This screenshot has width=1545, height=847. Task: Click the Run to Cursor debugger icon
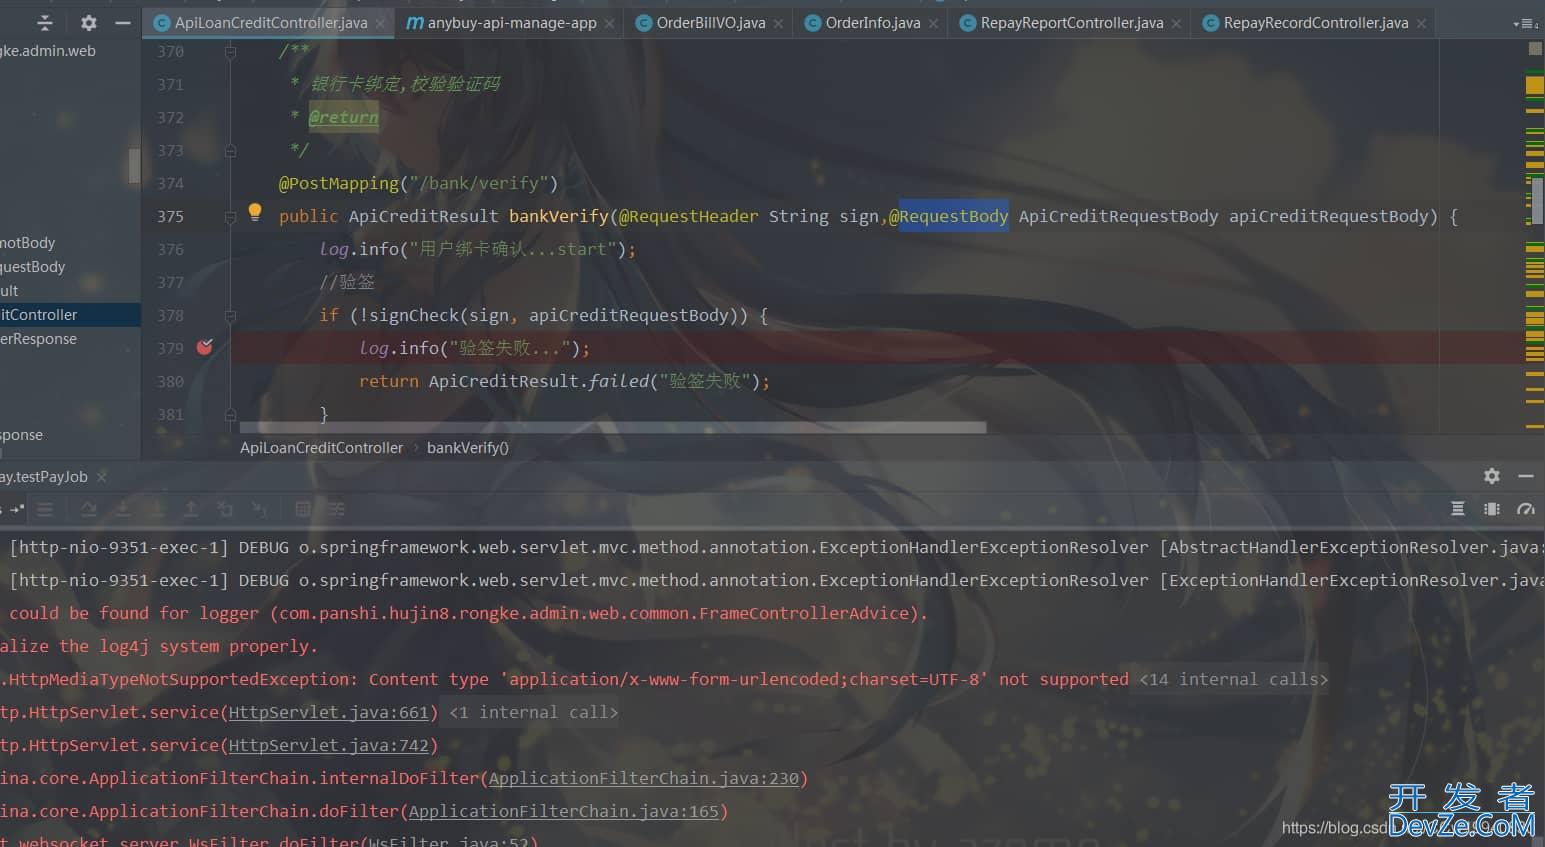click(259, 509)
